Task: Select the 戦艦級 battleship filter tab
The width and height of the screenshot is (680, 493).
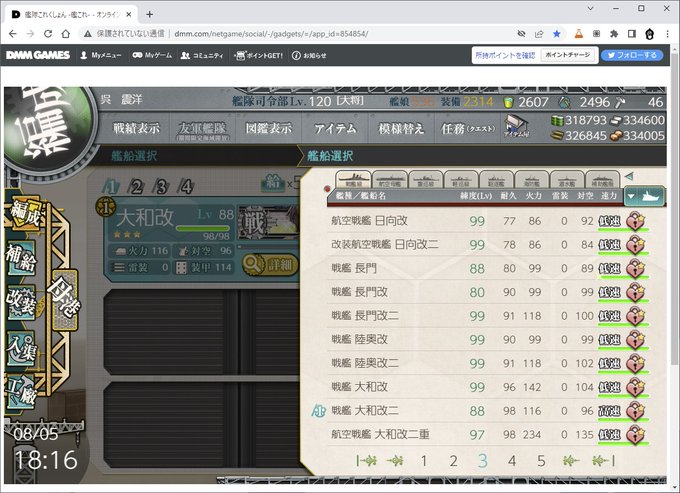Action: (353, 180)
